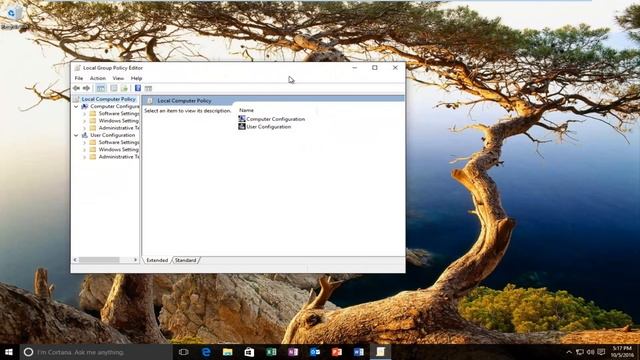
Task: Launch Microsoft Edge from the taskbar
Action: [206, 352]
